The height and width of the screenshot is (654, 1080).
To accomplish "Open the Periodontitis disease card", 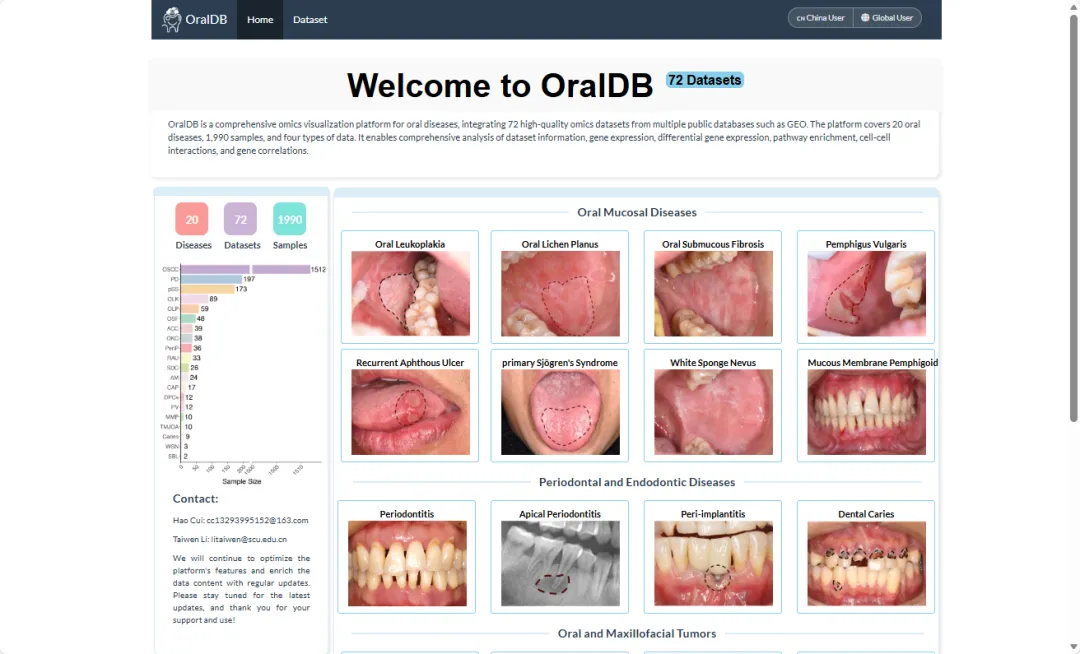I will pyautogui.click(x=406, y=557).
